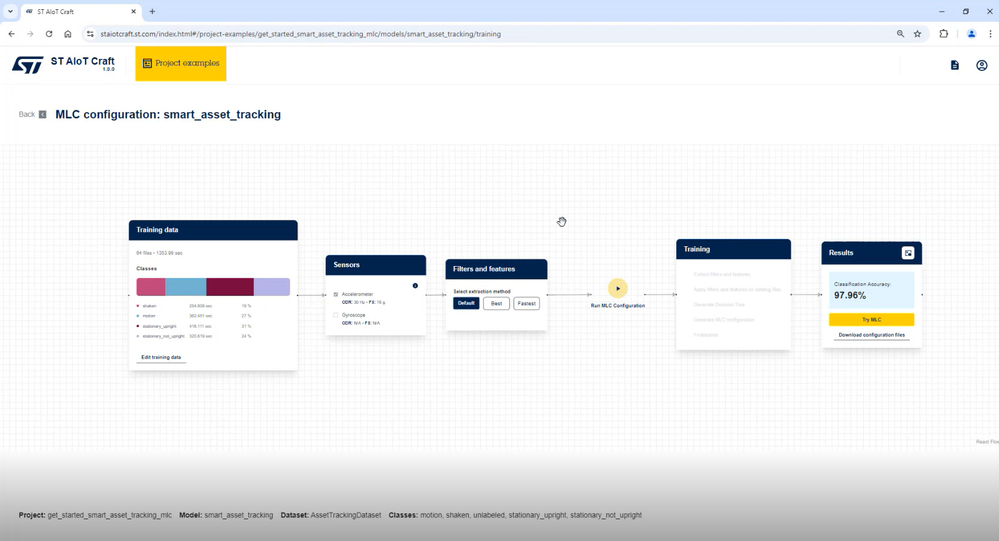Click the Sensors info icon
This screenshot has height=541, width=999.
point(415,285)
